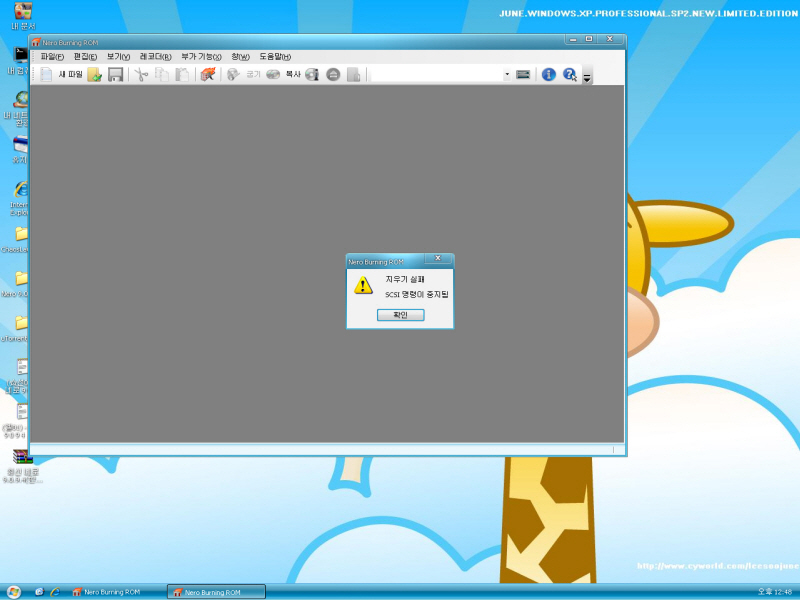The width and height of the screenshot is (800, 600).
Task: Close the erase-failed error dialog
Action: pos(437,258)
